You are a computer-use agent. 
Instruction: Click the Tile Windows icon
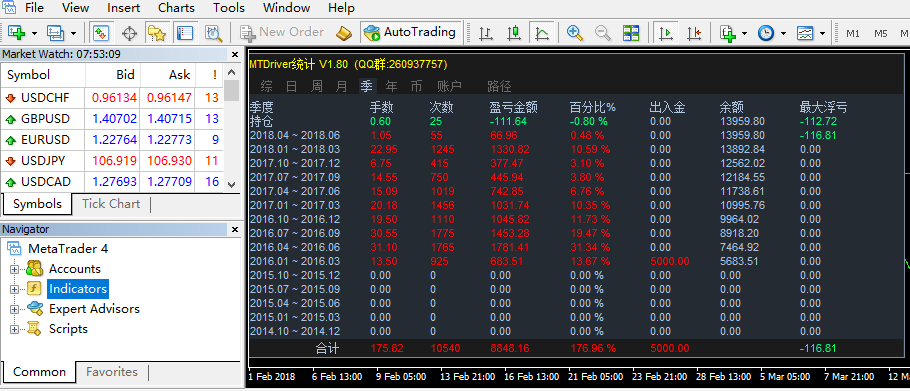pos(631,32)
